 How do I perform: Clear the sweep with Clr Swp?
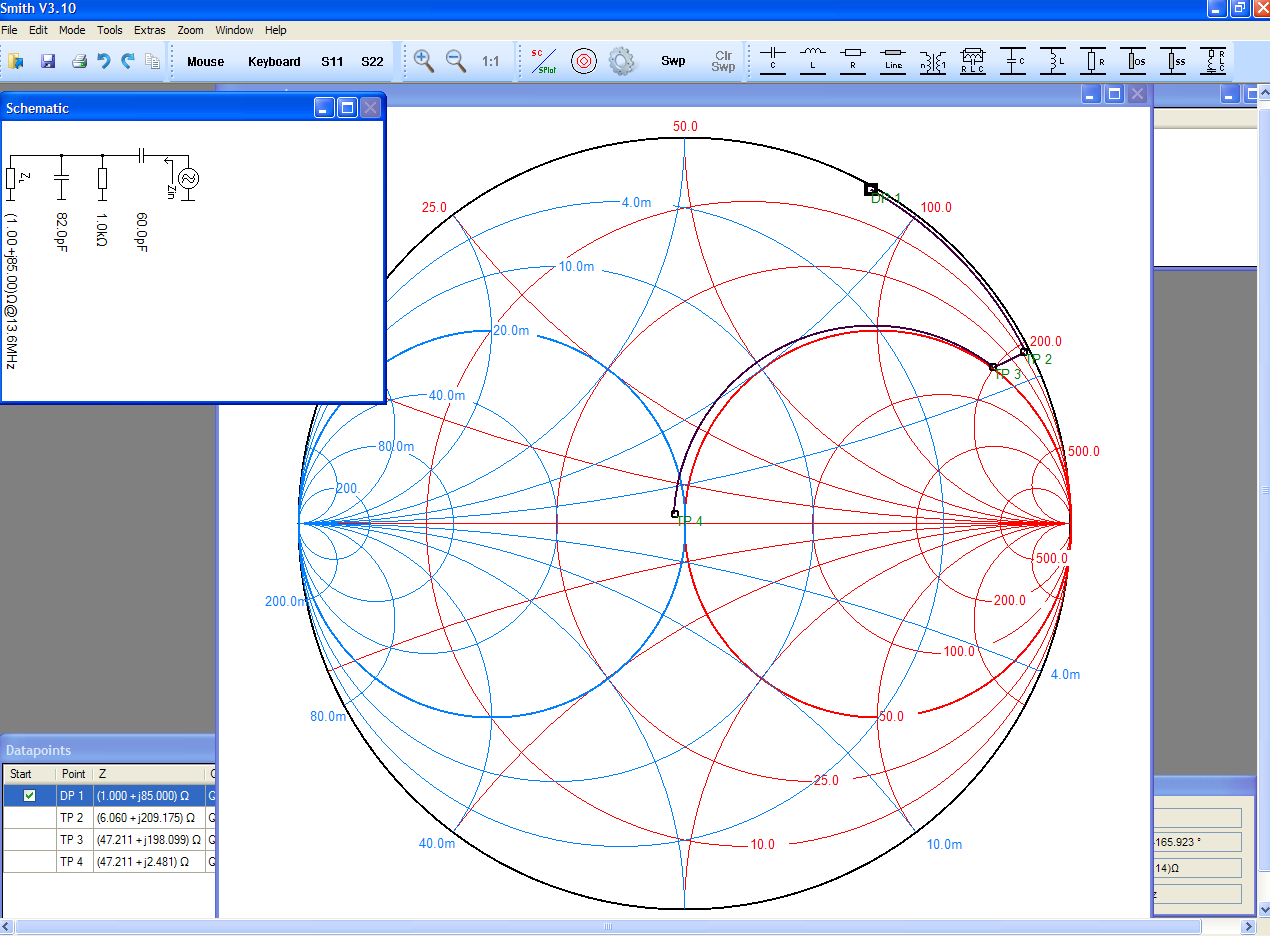pos(723,61)
